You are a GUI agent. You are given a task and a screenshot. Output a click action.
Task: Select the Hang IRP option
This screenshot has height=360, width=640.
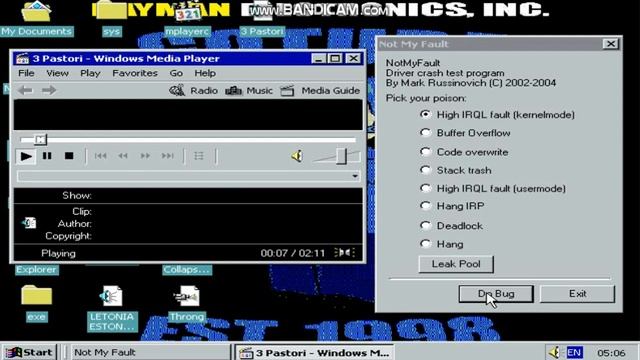[452, 206]
